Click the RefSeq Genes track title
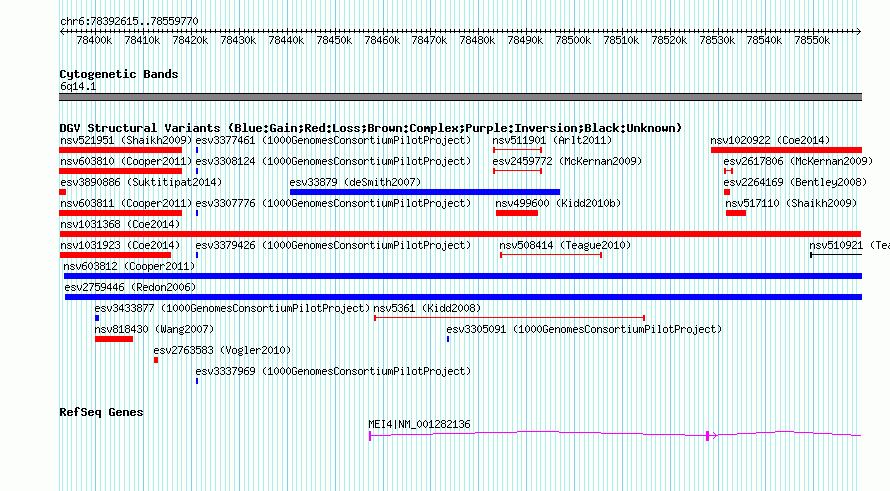This screenshot has width=890, height=491. click(101, 412)
